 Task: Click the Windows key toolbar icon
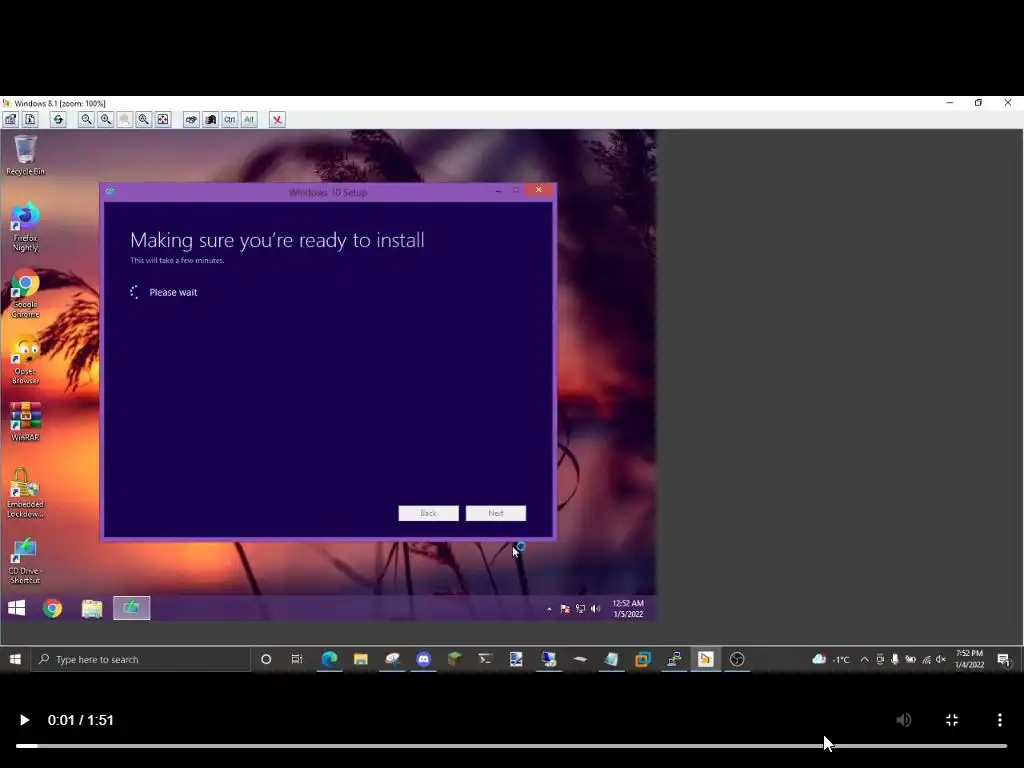[x=210, y=120]
